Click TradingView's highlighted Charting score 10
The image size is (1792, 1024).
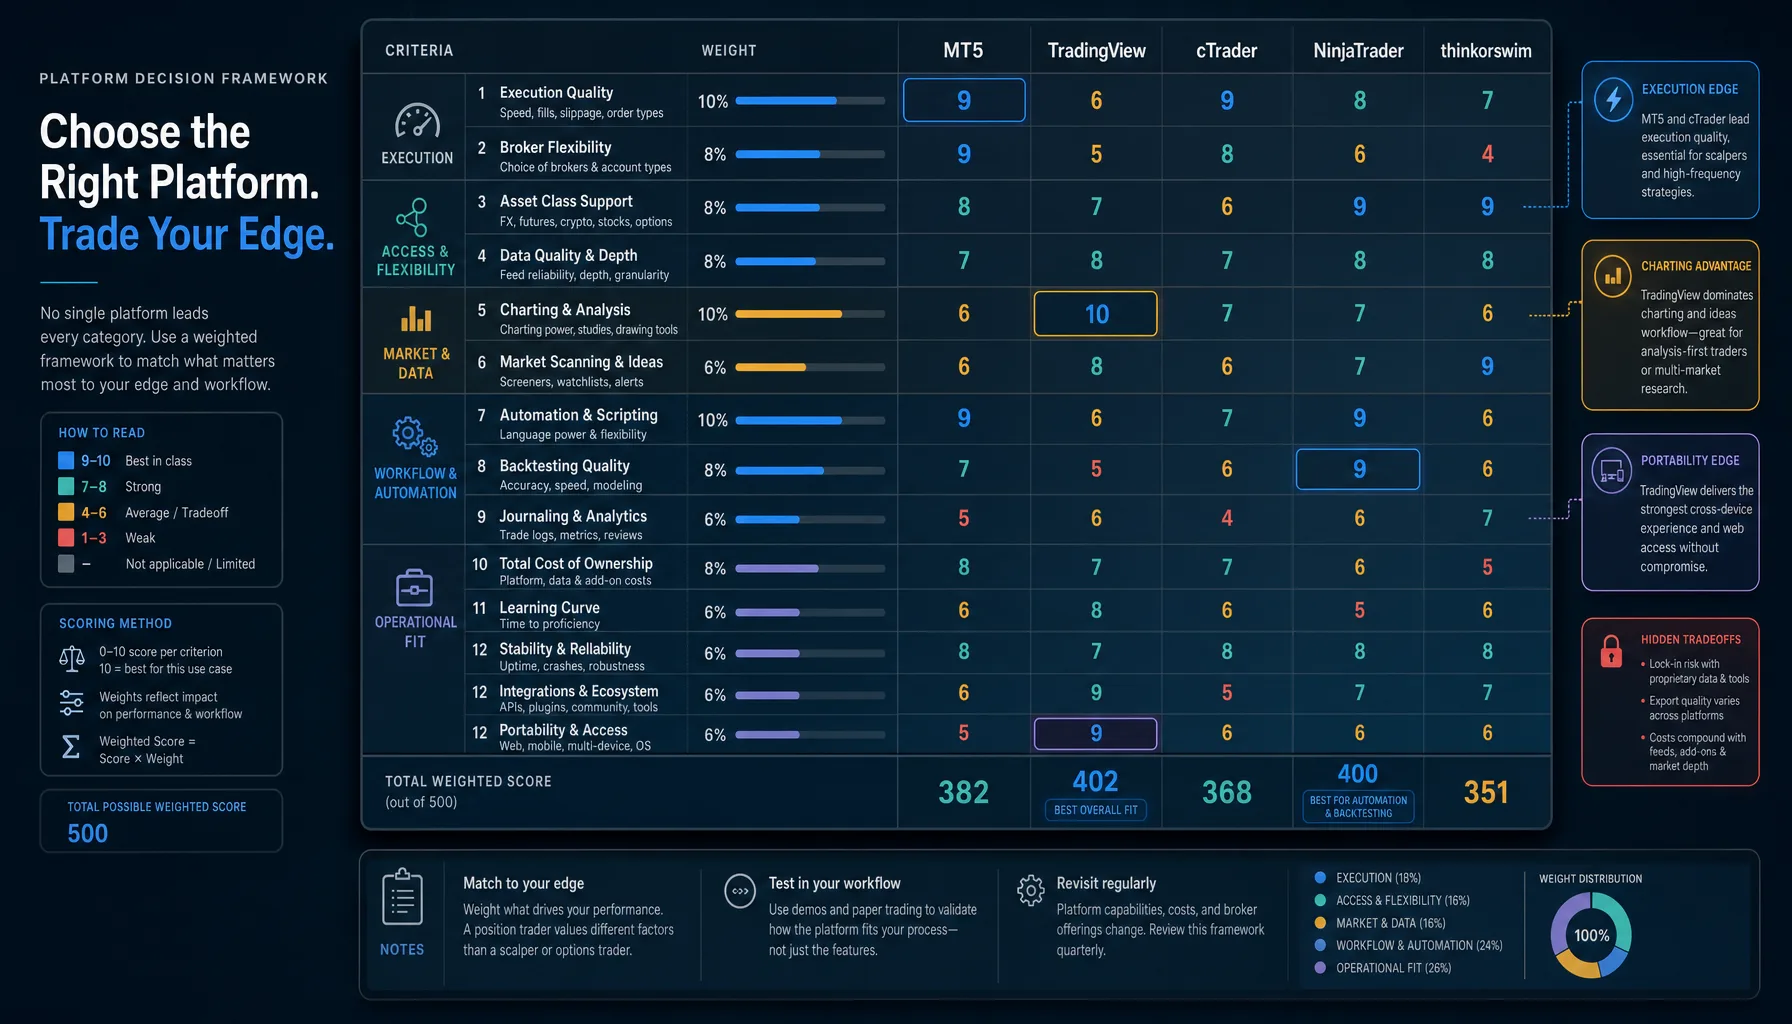[x=1096, y=314]
